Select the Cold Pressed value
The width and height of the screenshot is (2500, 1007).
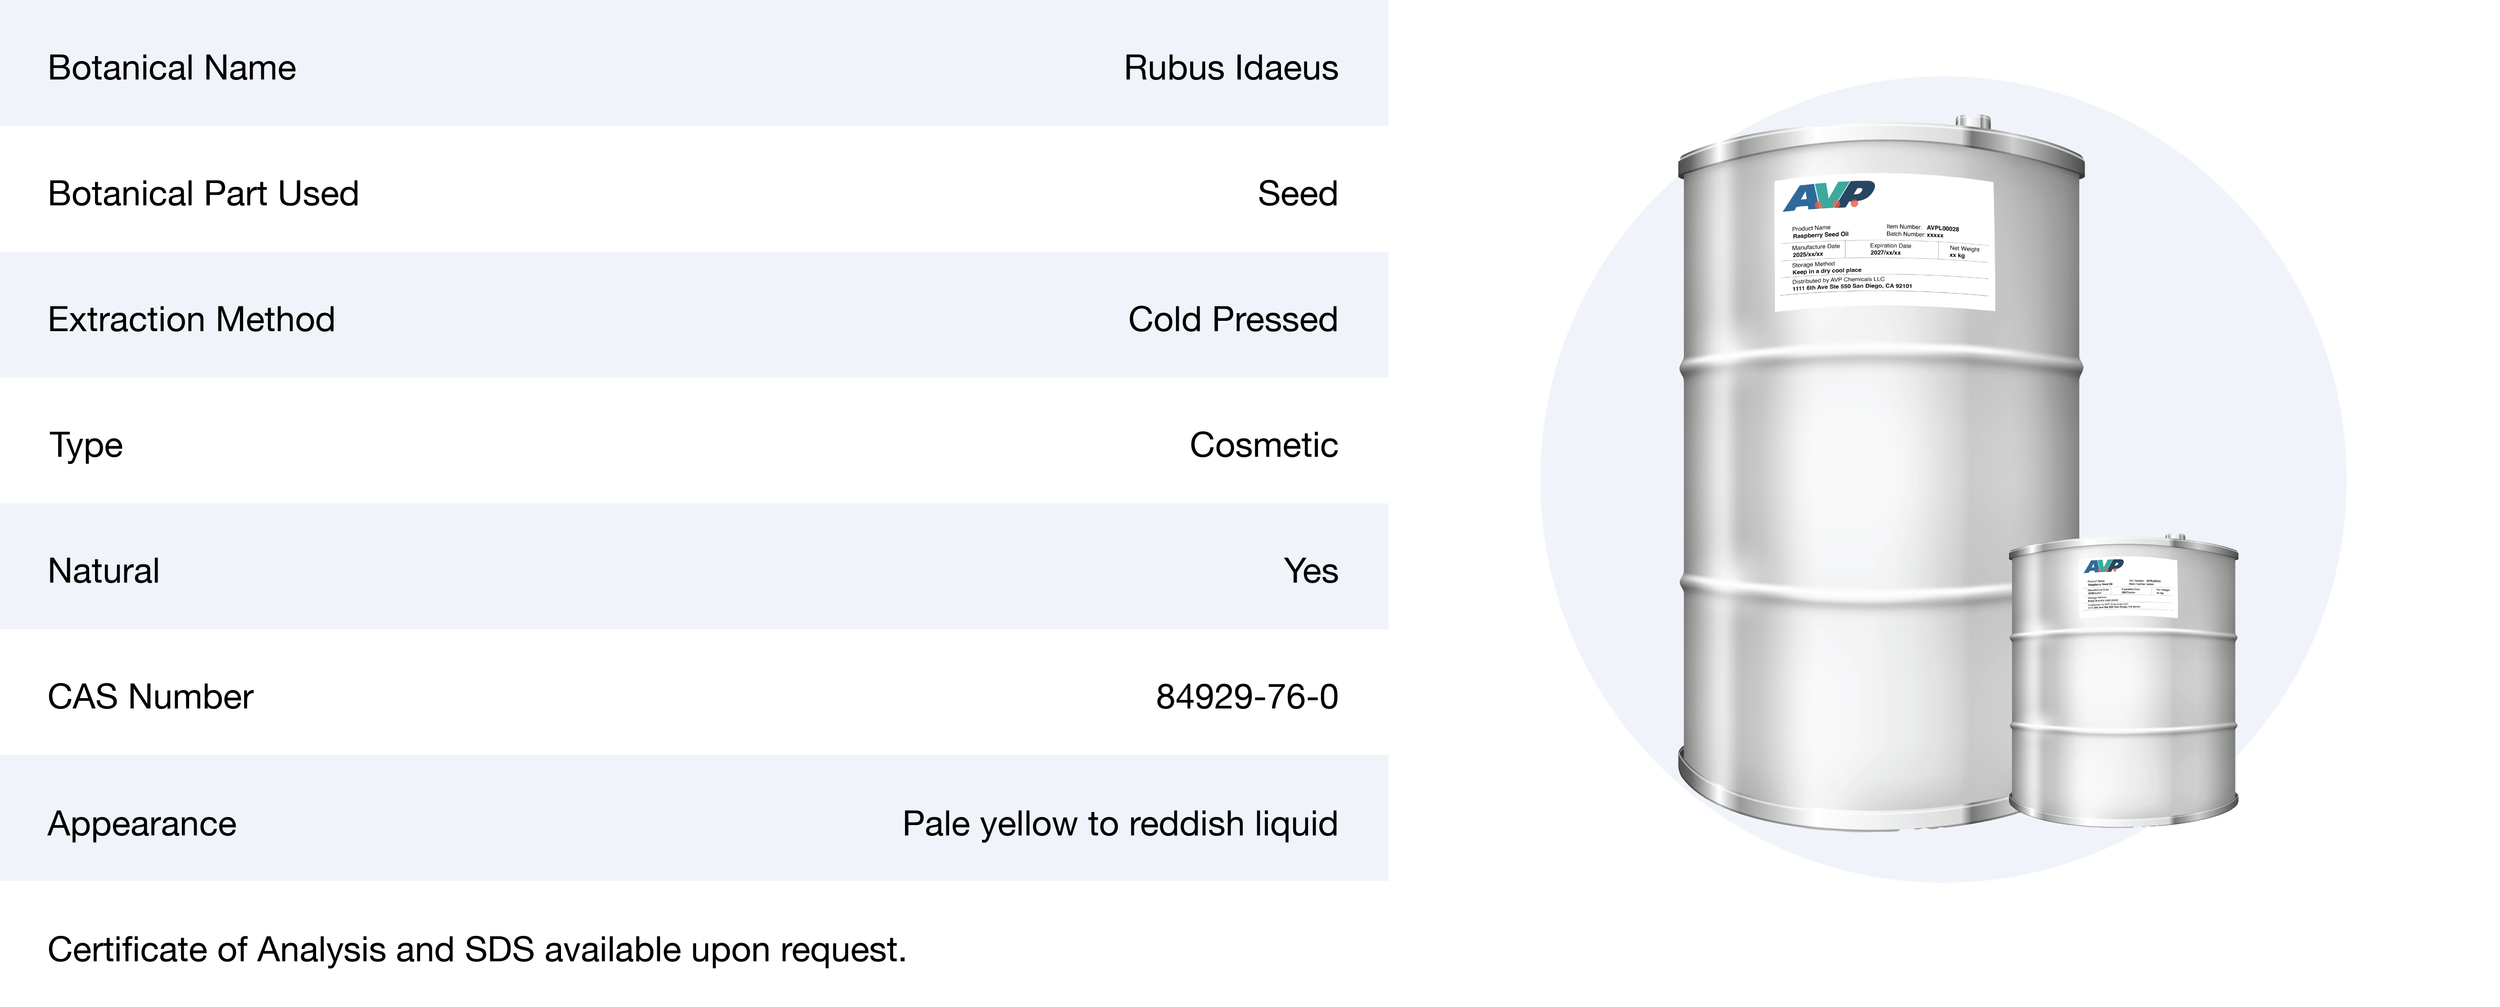(1232, 320)
